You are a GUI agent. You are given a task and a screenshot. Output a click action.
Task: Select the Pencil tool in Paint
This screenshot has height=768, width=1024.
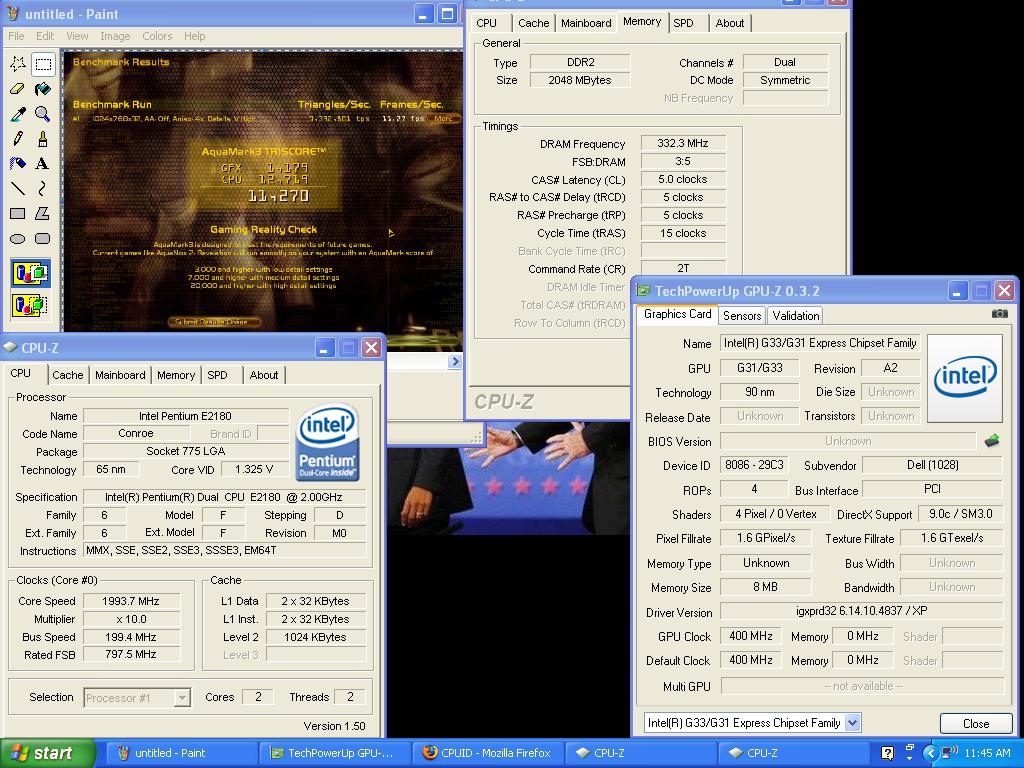[18, 138]
